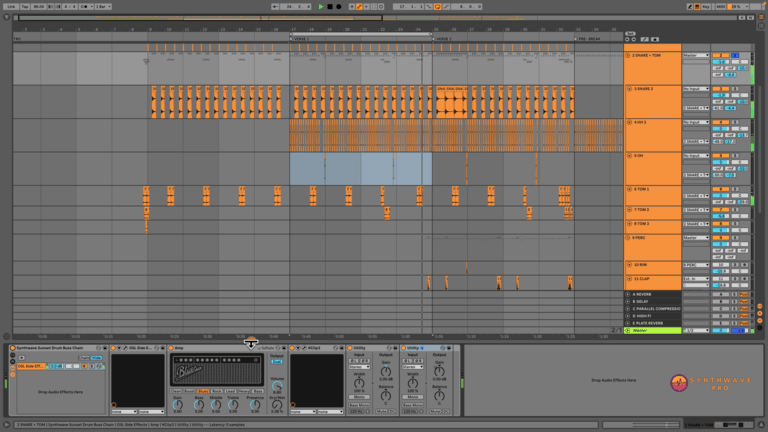Click the Link button
768x432 pixels.
click(11, 7)
